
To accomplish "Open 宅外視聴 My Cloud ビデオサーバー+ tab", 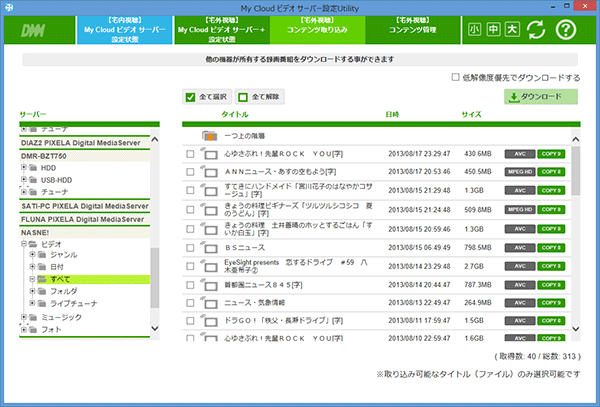I will 222,30.
